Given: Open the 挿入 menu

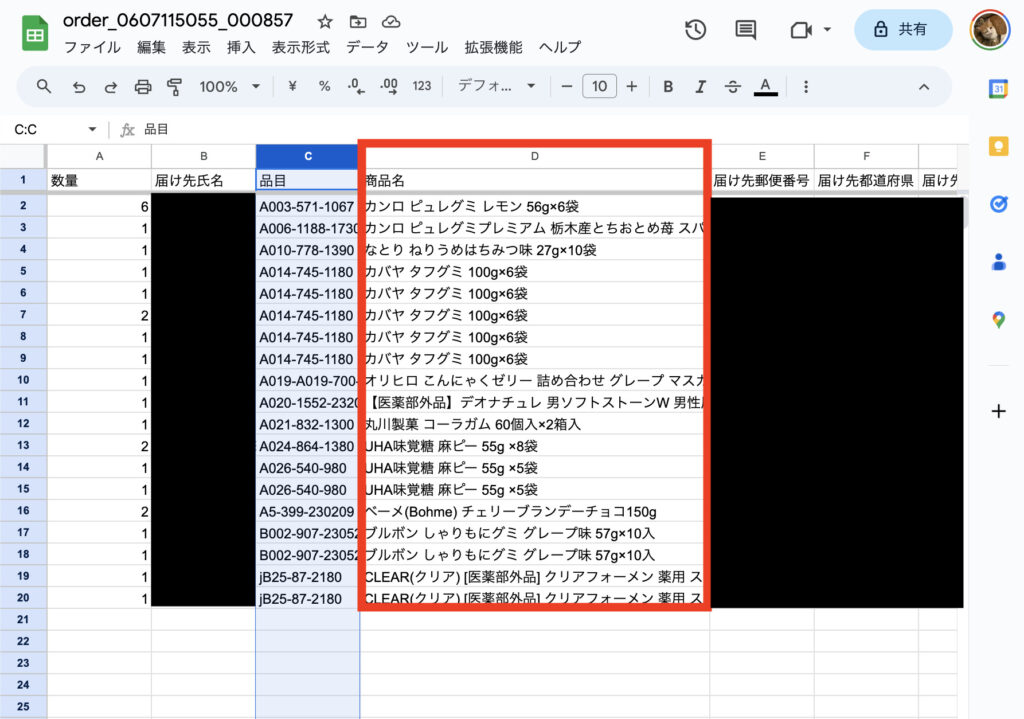Looking at the screenshot, I should tap(241, 47).
